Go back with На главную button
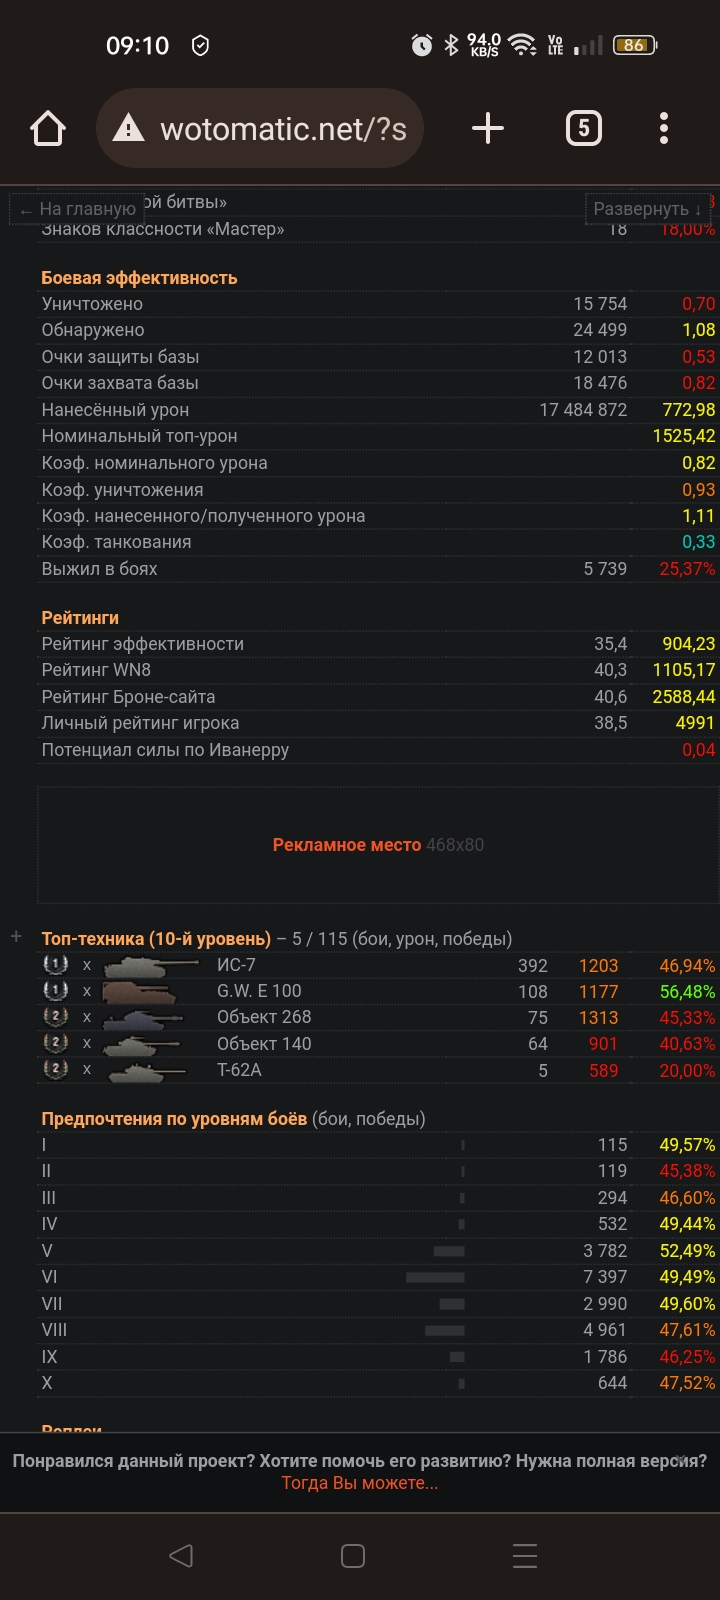The image size is (720, 1600). [x=78, y=209]
